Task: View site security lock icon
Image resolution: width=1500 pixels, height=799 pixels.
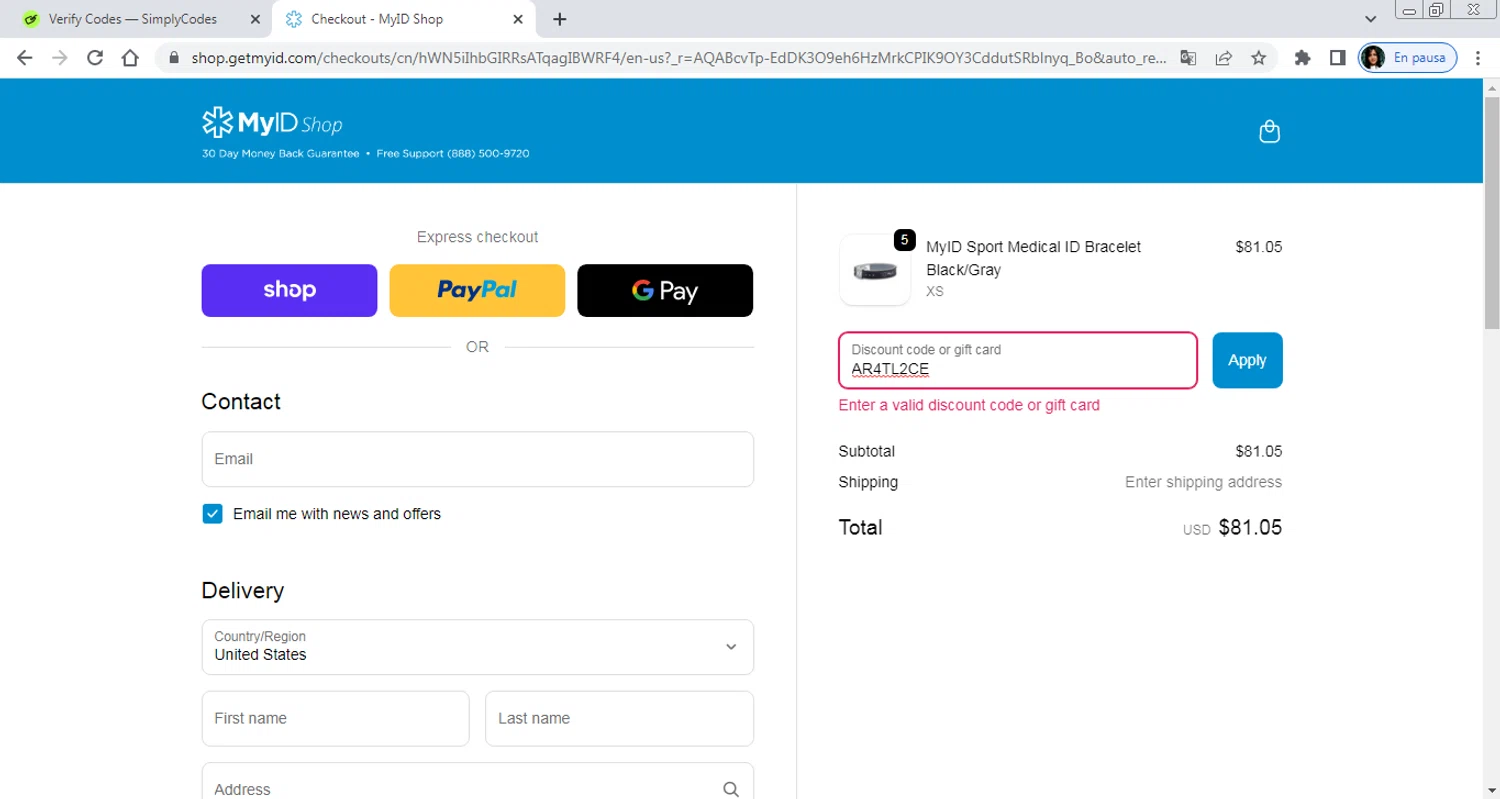Action: click(175, 58)
